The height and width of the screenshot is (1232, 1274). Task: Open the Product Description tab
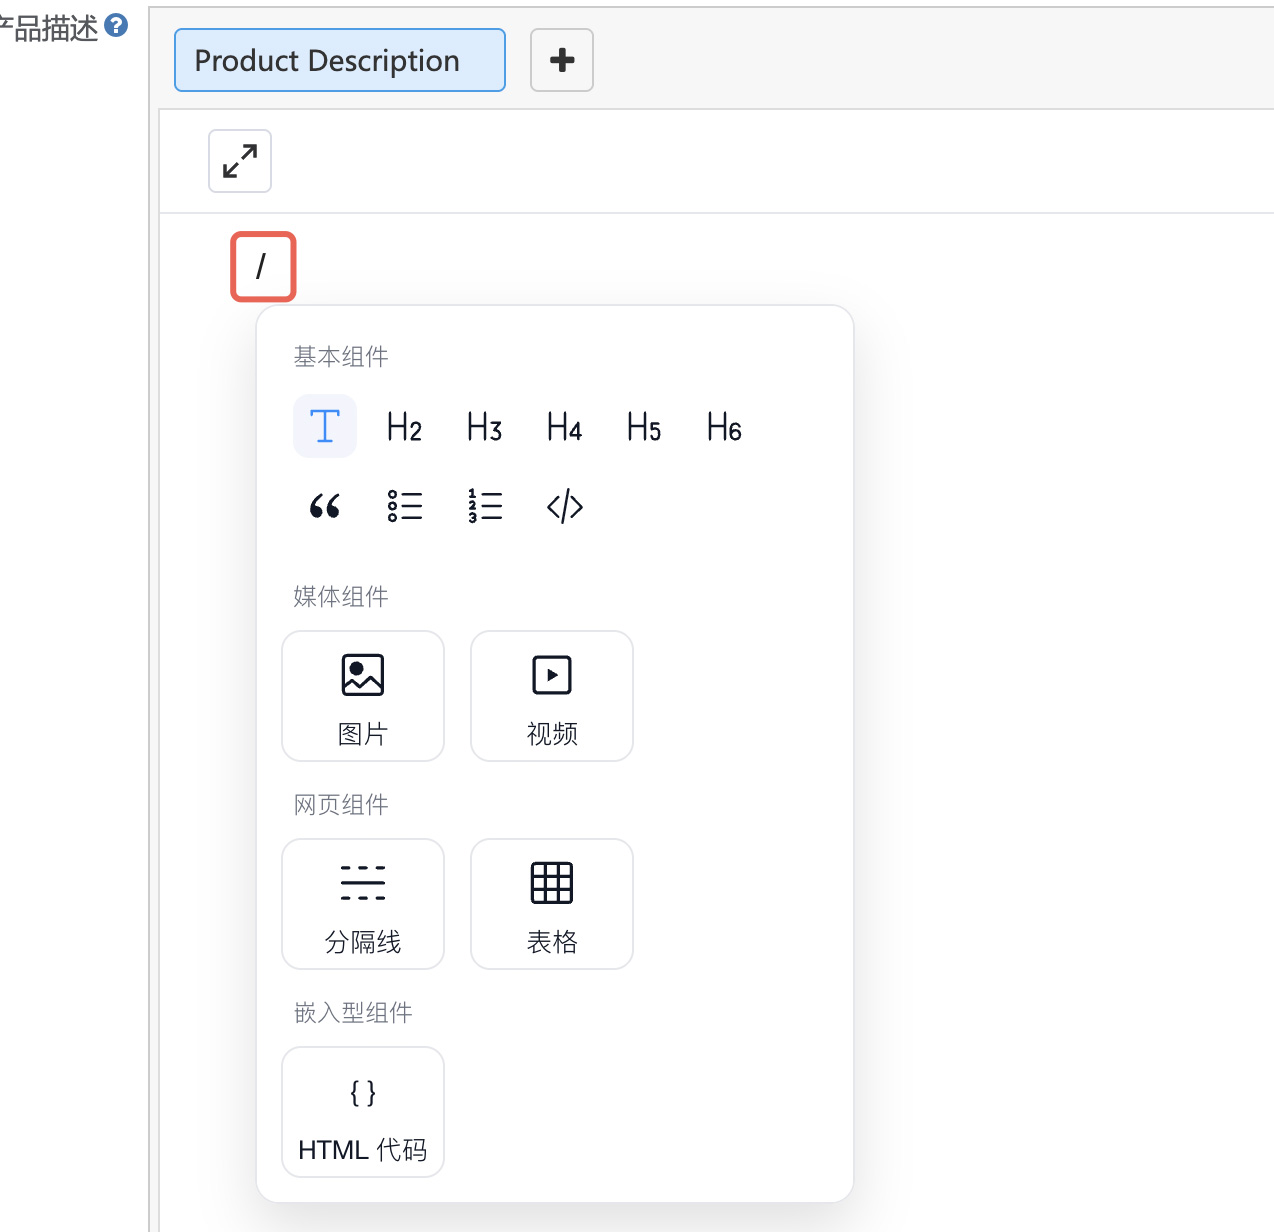coord(340,60)
